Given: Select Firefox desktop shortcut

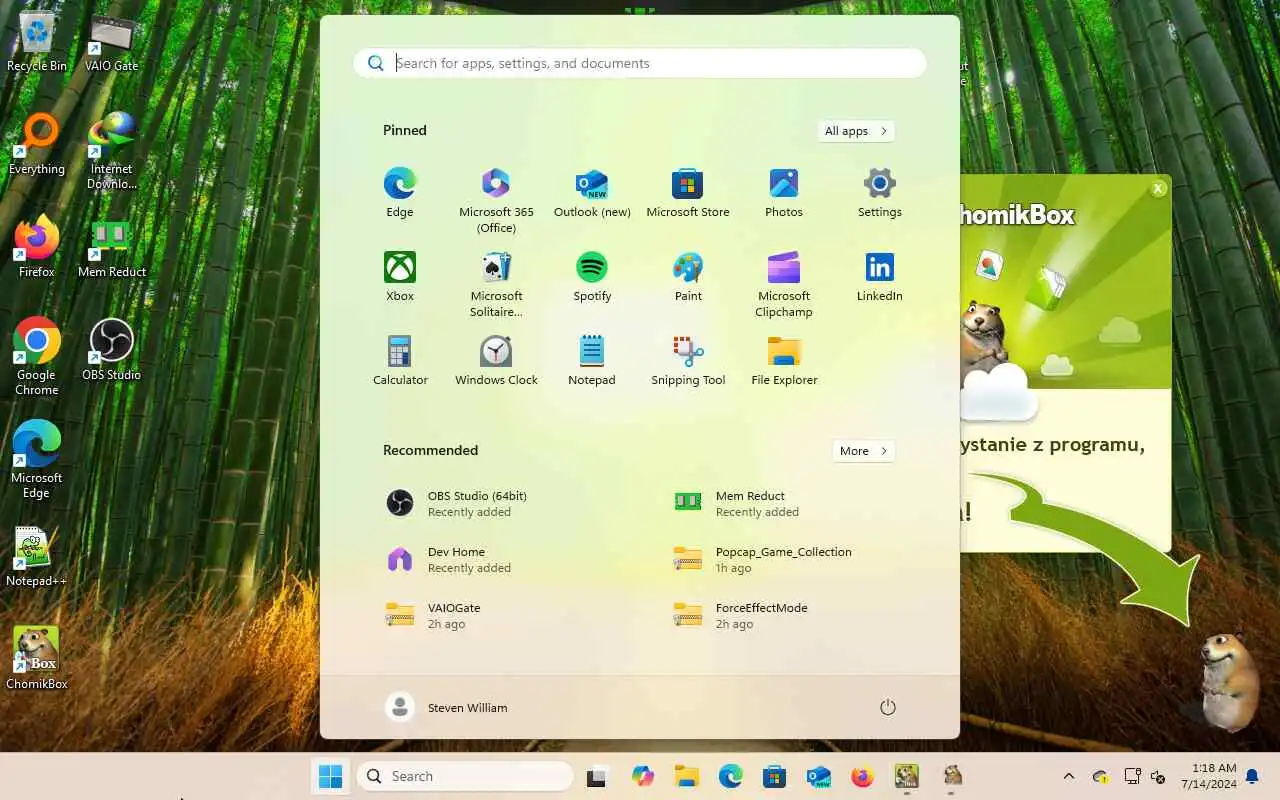Looking at the screenshot, I should tap(37, 247).
